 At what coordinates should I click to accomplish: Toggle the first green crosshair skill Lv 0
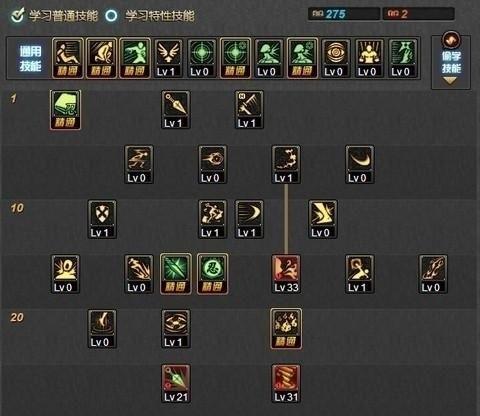[202, 58]
